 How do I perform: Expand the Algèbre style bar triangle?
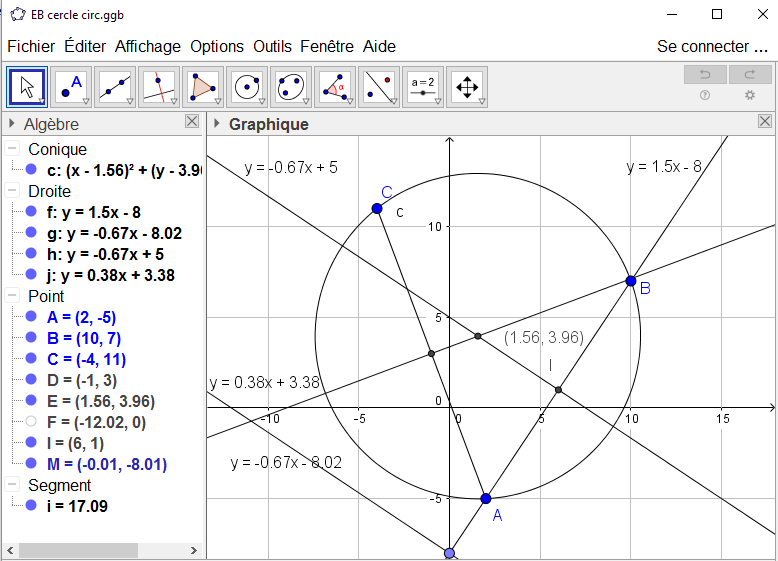[x=12, y=124]
